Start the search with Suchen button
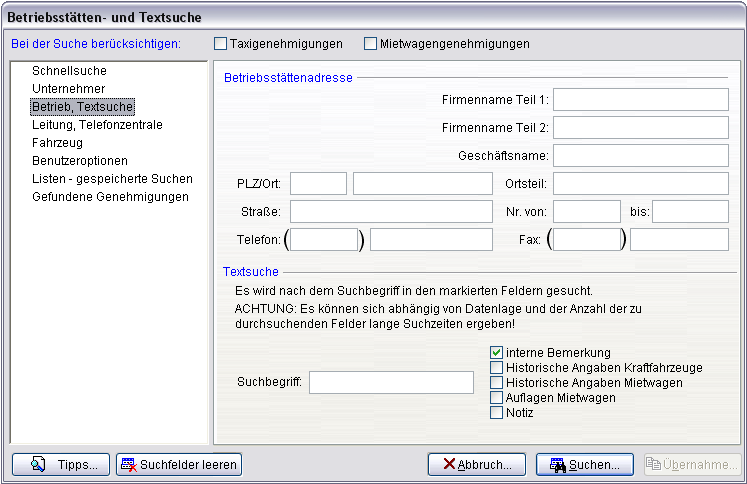 point(585,465)
